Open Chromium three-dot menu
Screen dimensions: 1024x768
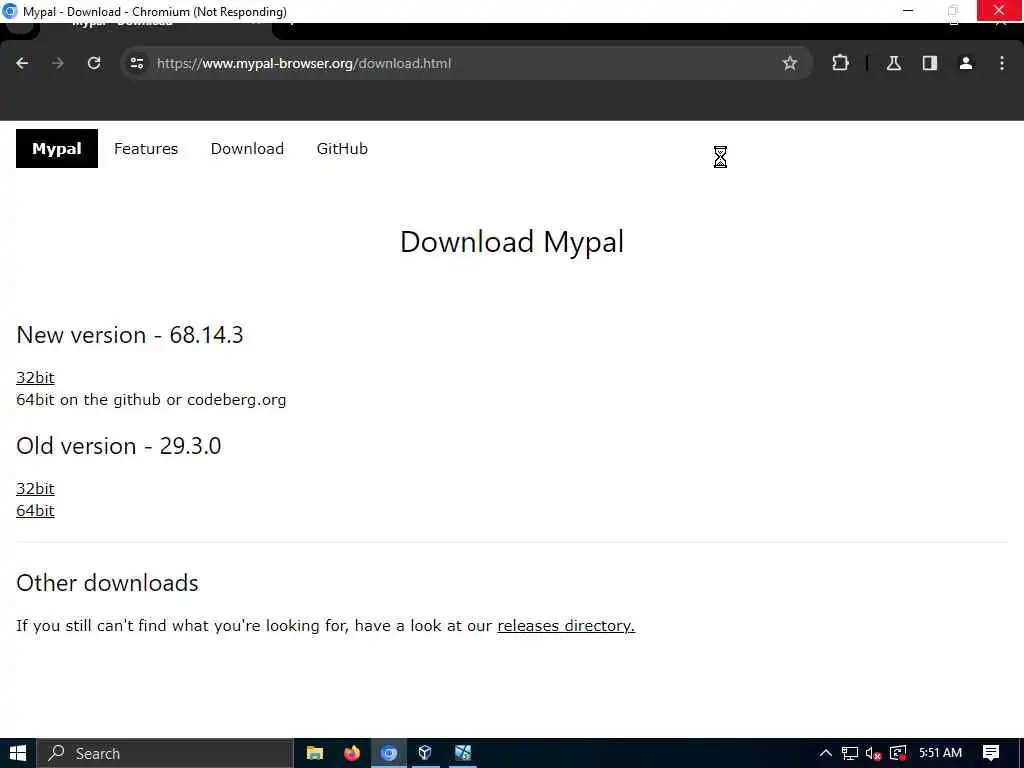(x=1002, y=63)
